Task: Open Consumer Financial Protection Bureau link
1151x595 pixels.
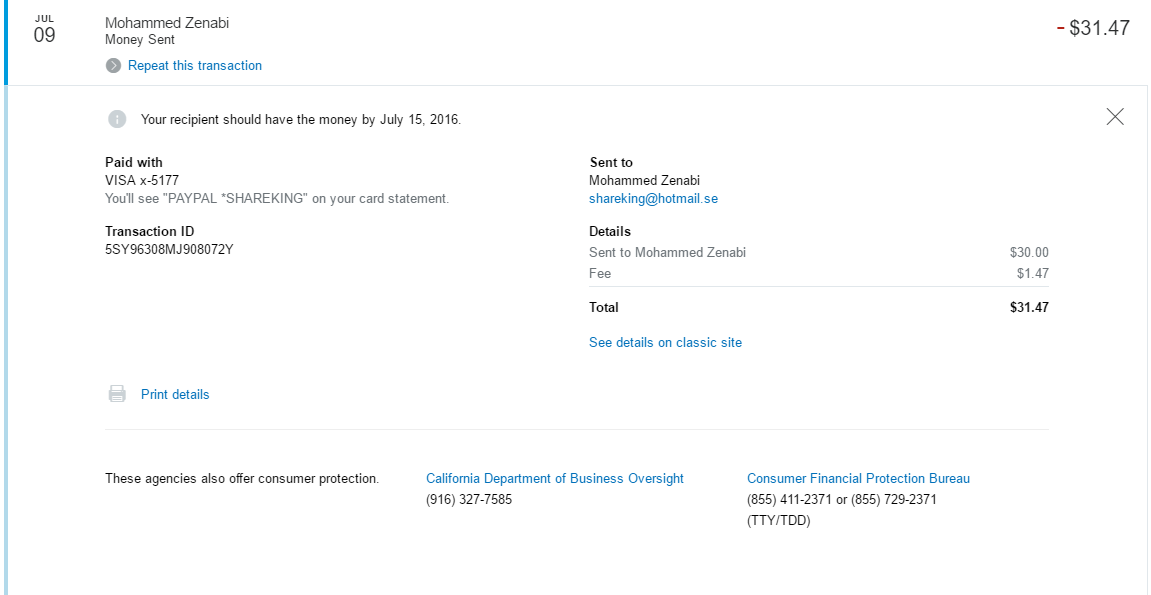Action: pos(858,479)
